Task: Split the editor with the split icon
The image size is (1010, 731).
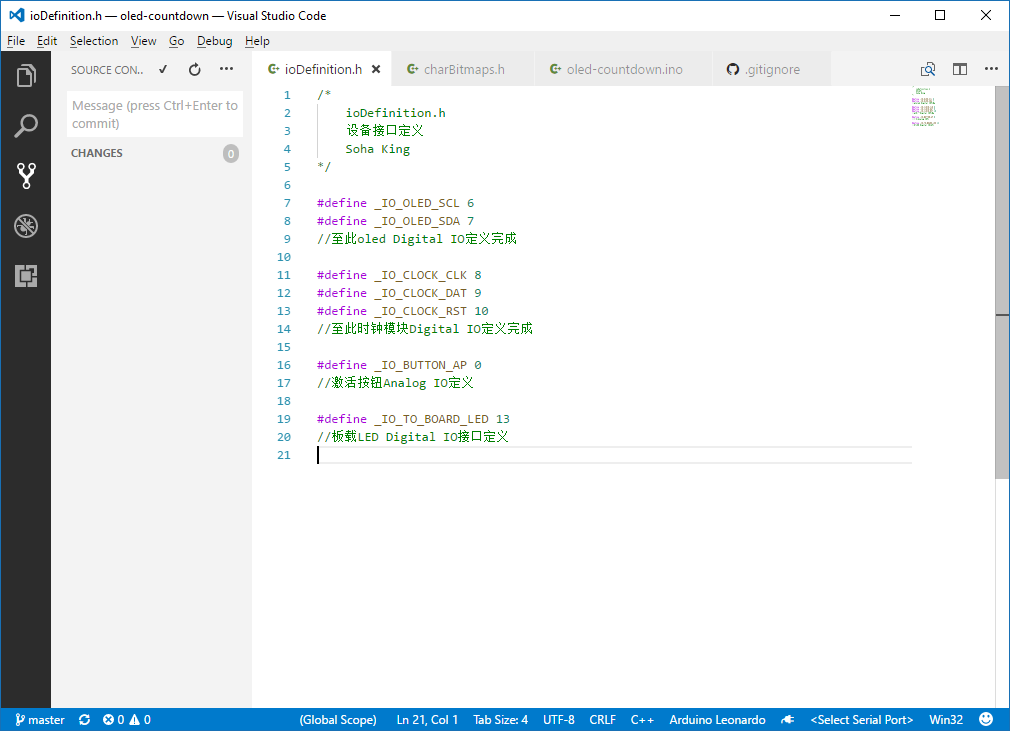Action: (960, 69)
